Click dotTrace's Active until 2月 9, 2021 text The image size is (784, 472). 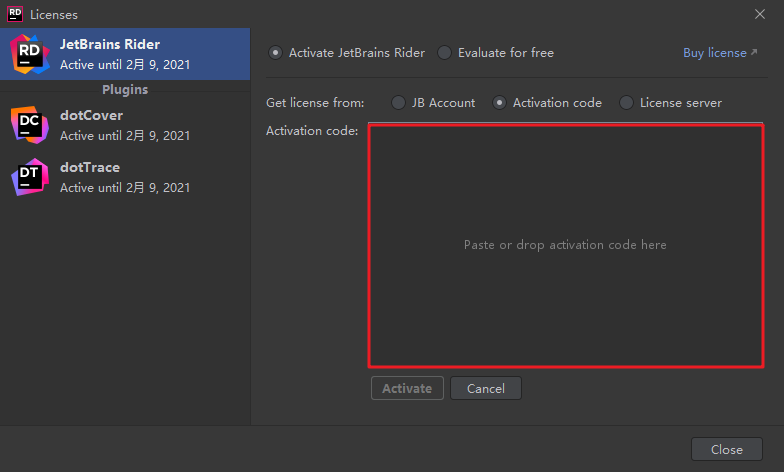(x=125, y=188)
